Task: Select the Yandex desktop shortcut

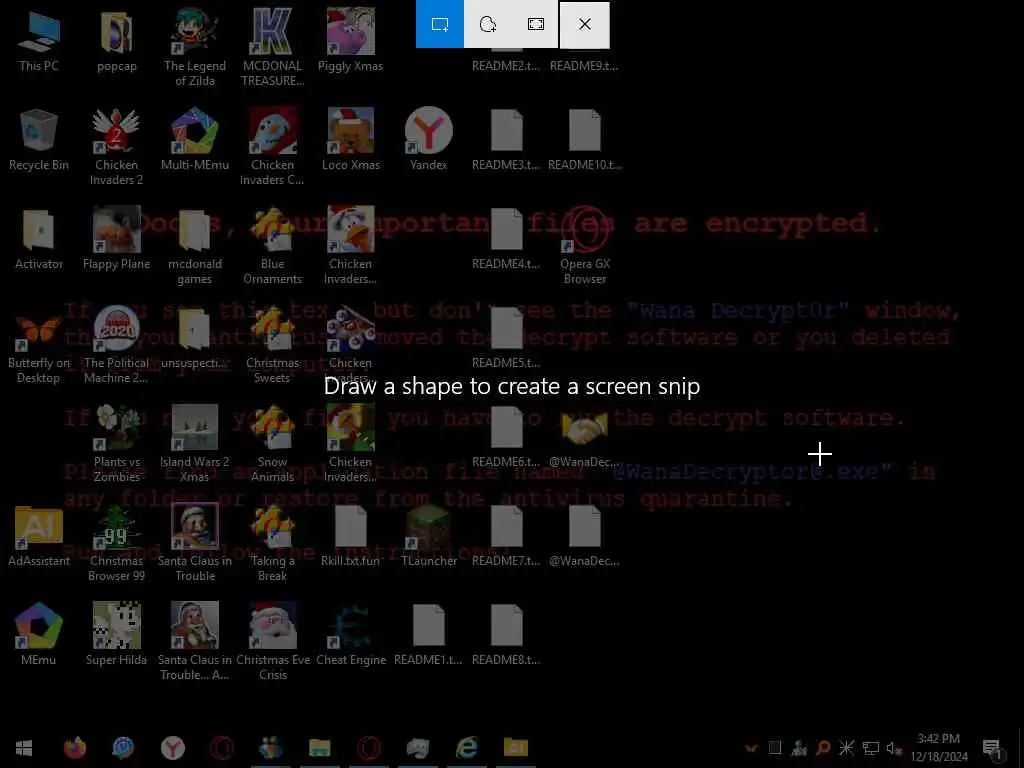Action: point(428,140)
